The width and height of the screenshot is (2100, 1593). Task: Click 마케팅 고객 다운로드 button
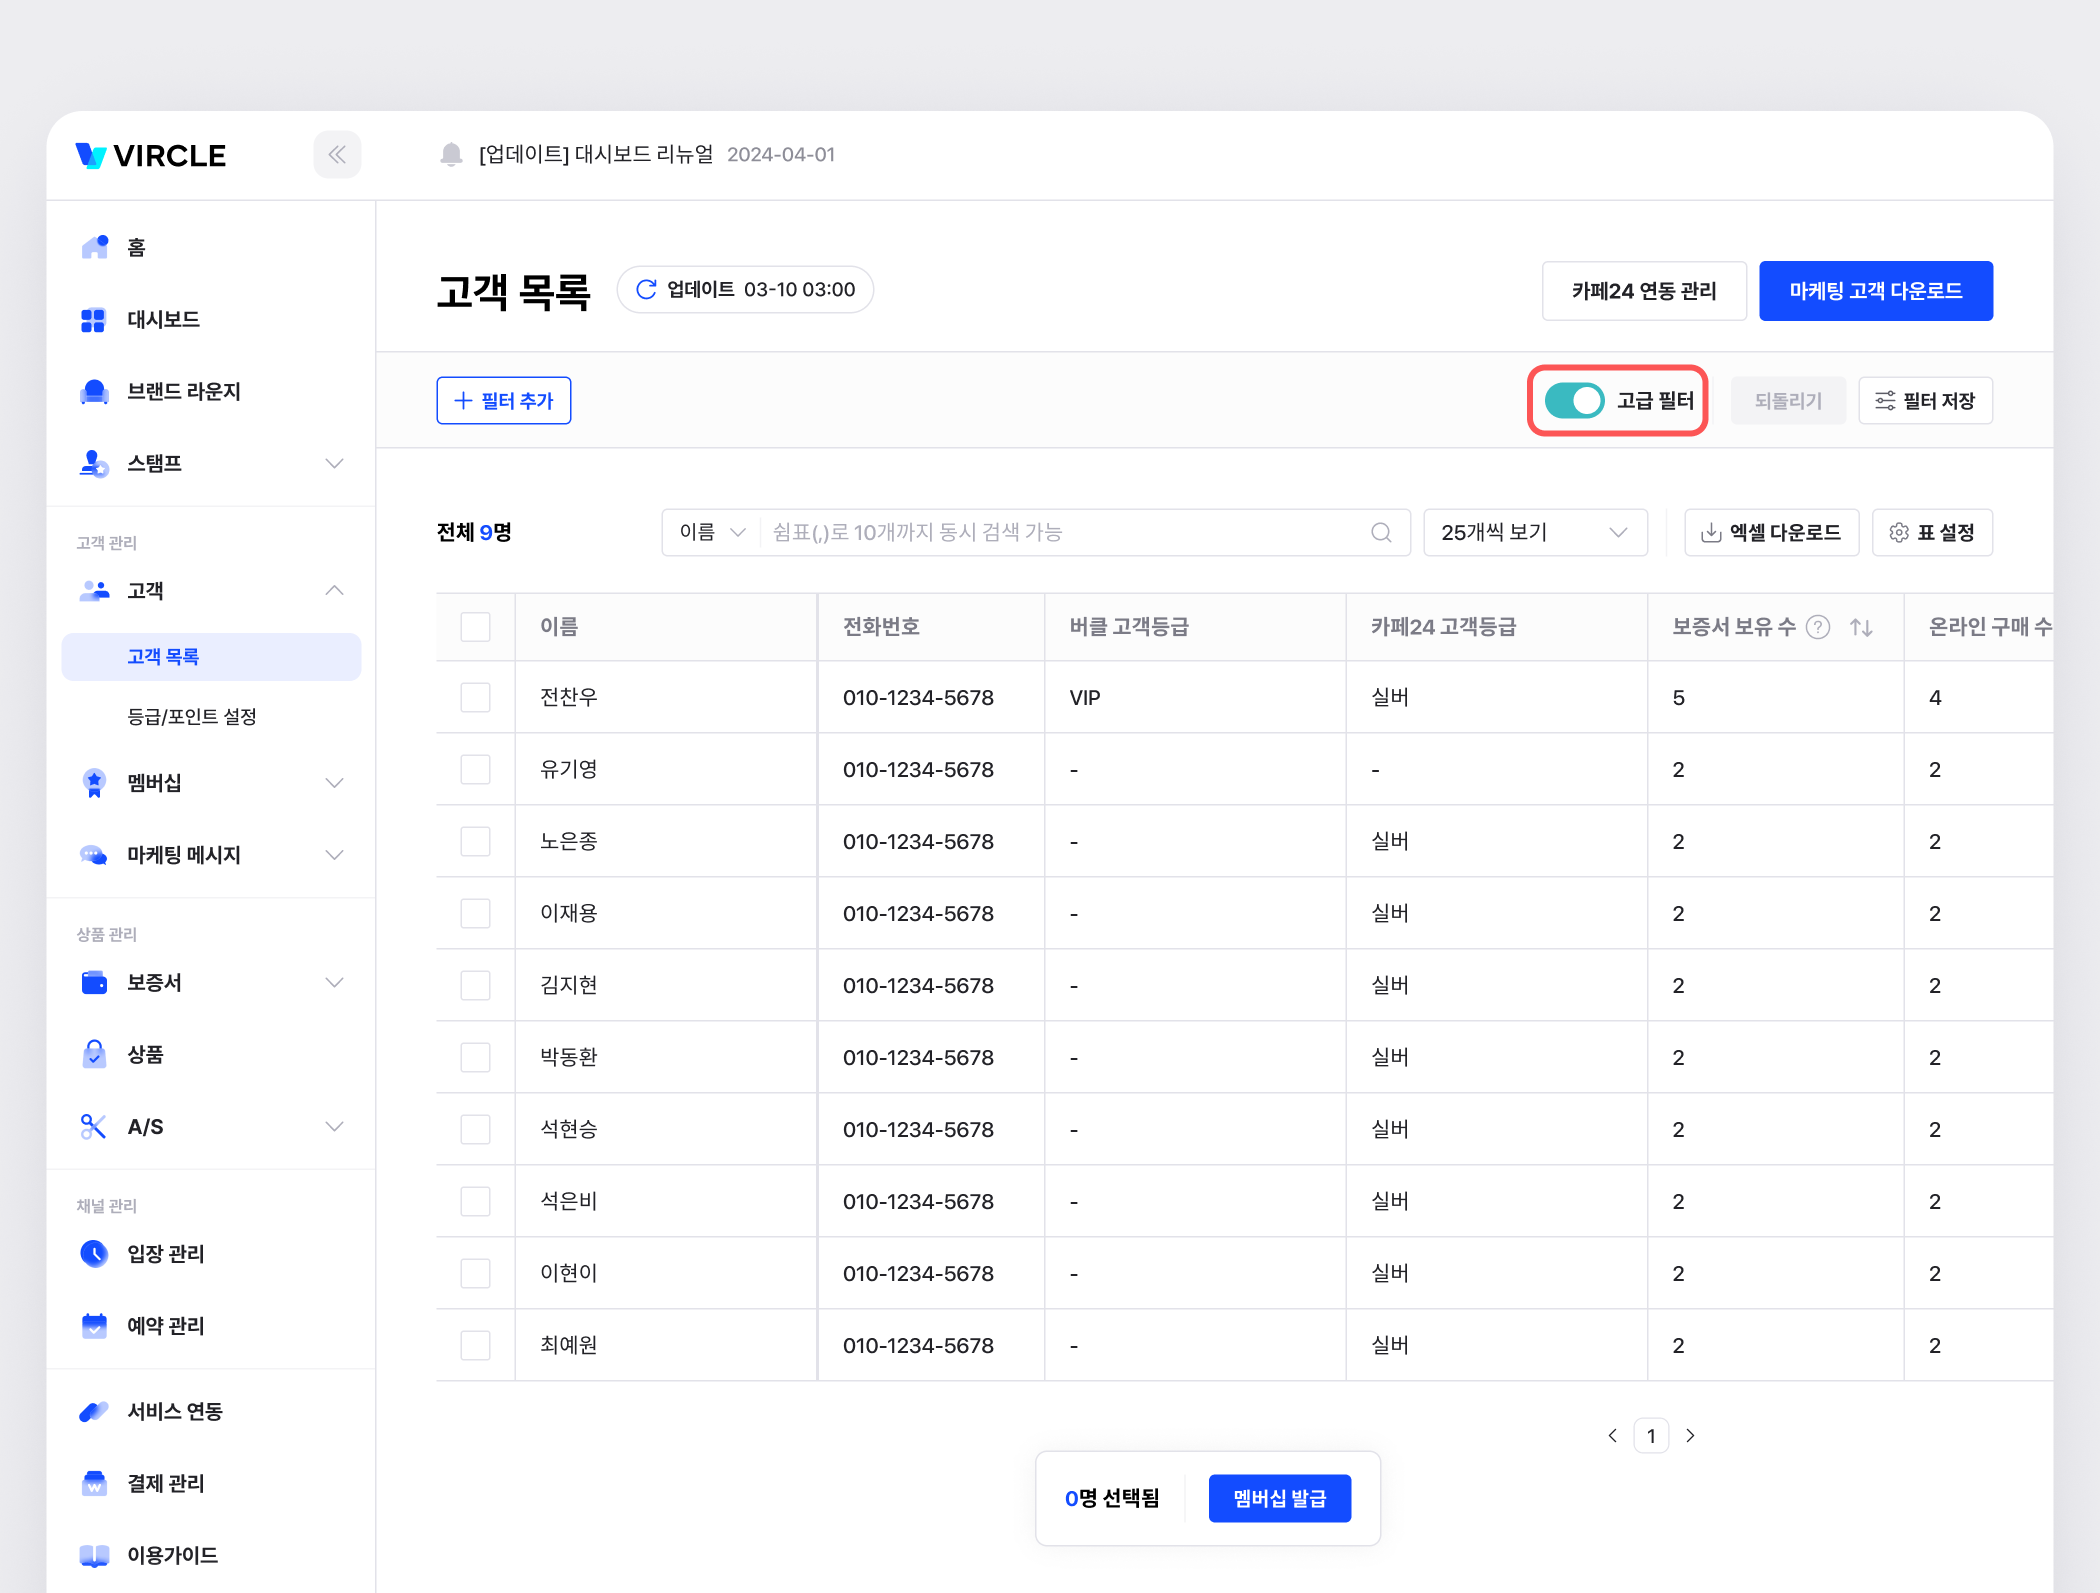pos(1875,291)
